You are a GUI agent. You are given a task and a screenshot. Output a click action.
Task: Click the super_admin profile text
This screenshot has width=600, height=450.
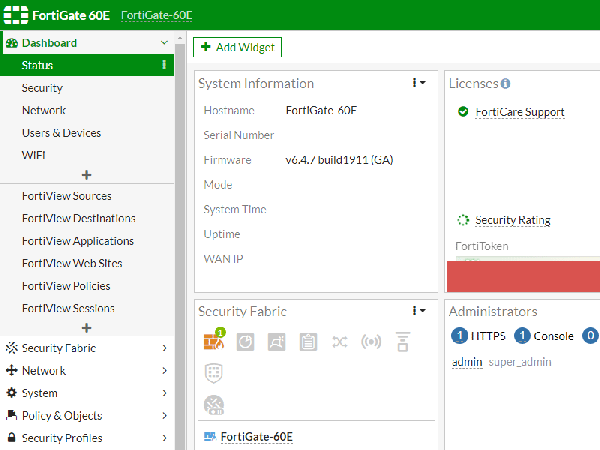520,362
